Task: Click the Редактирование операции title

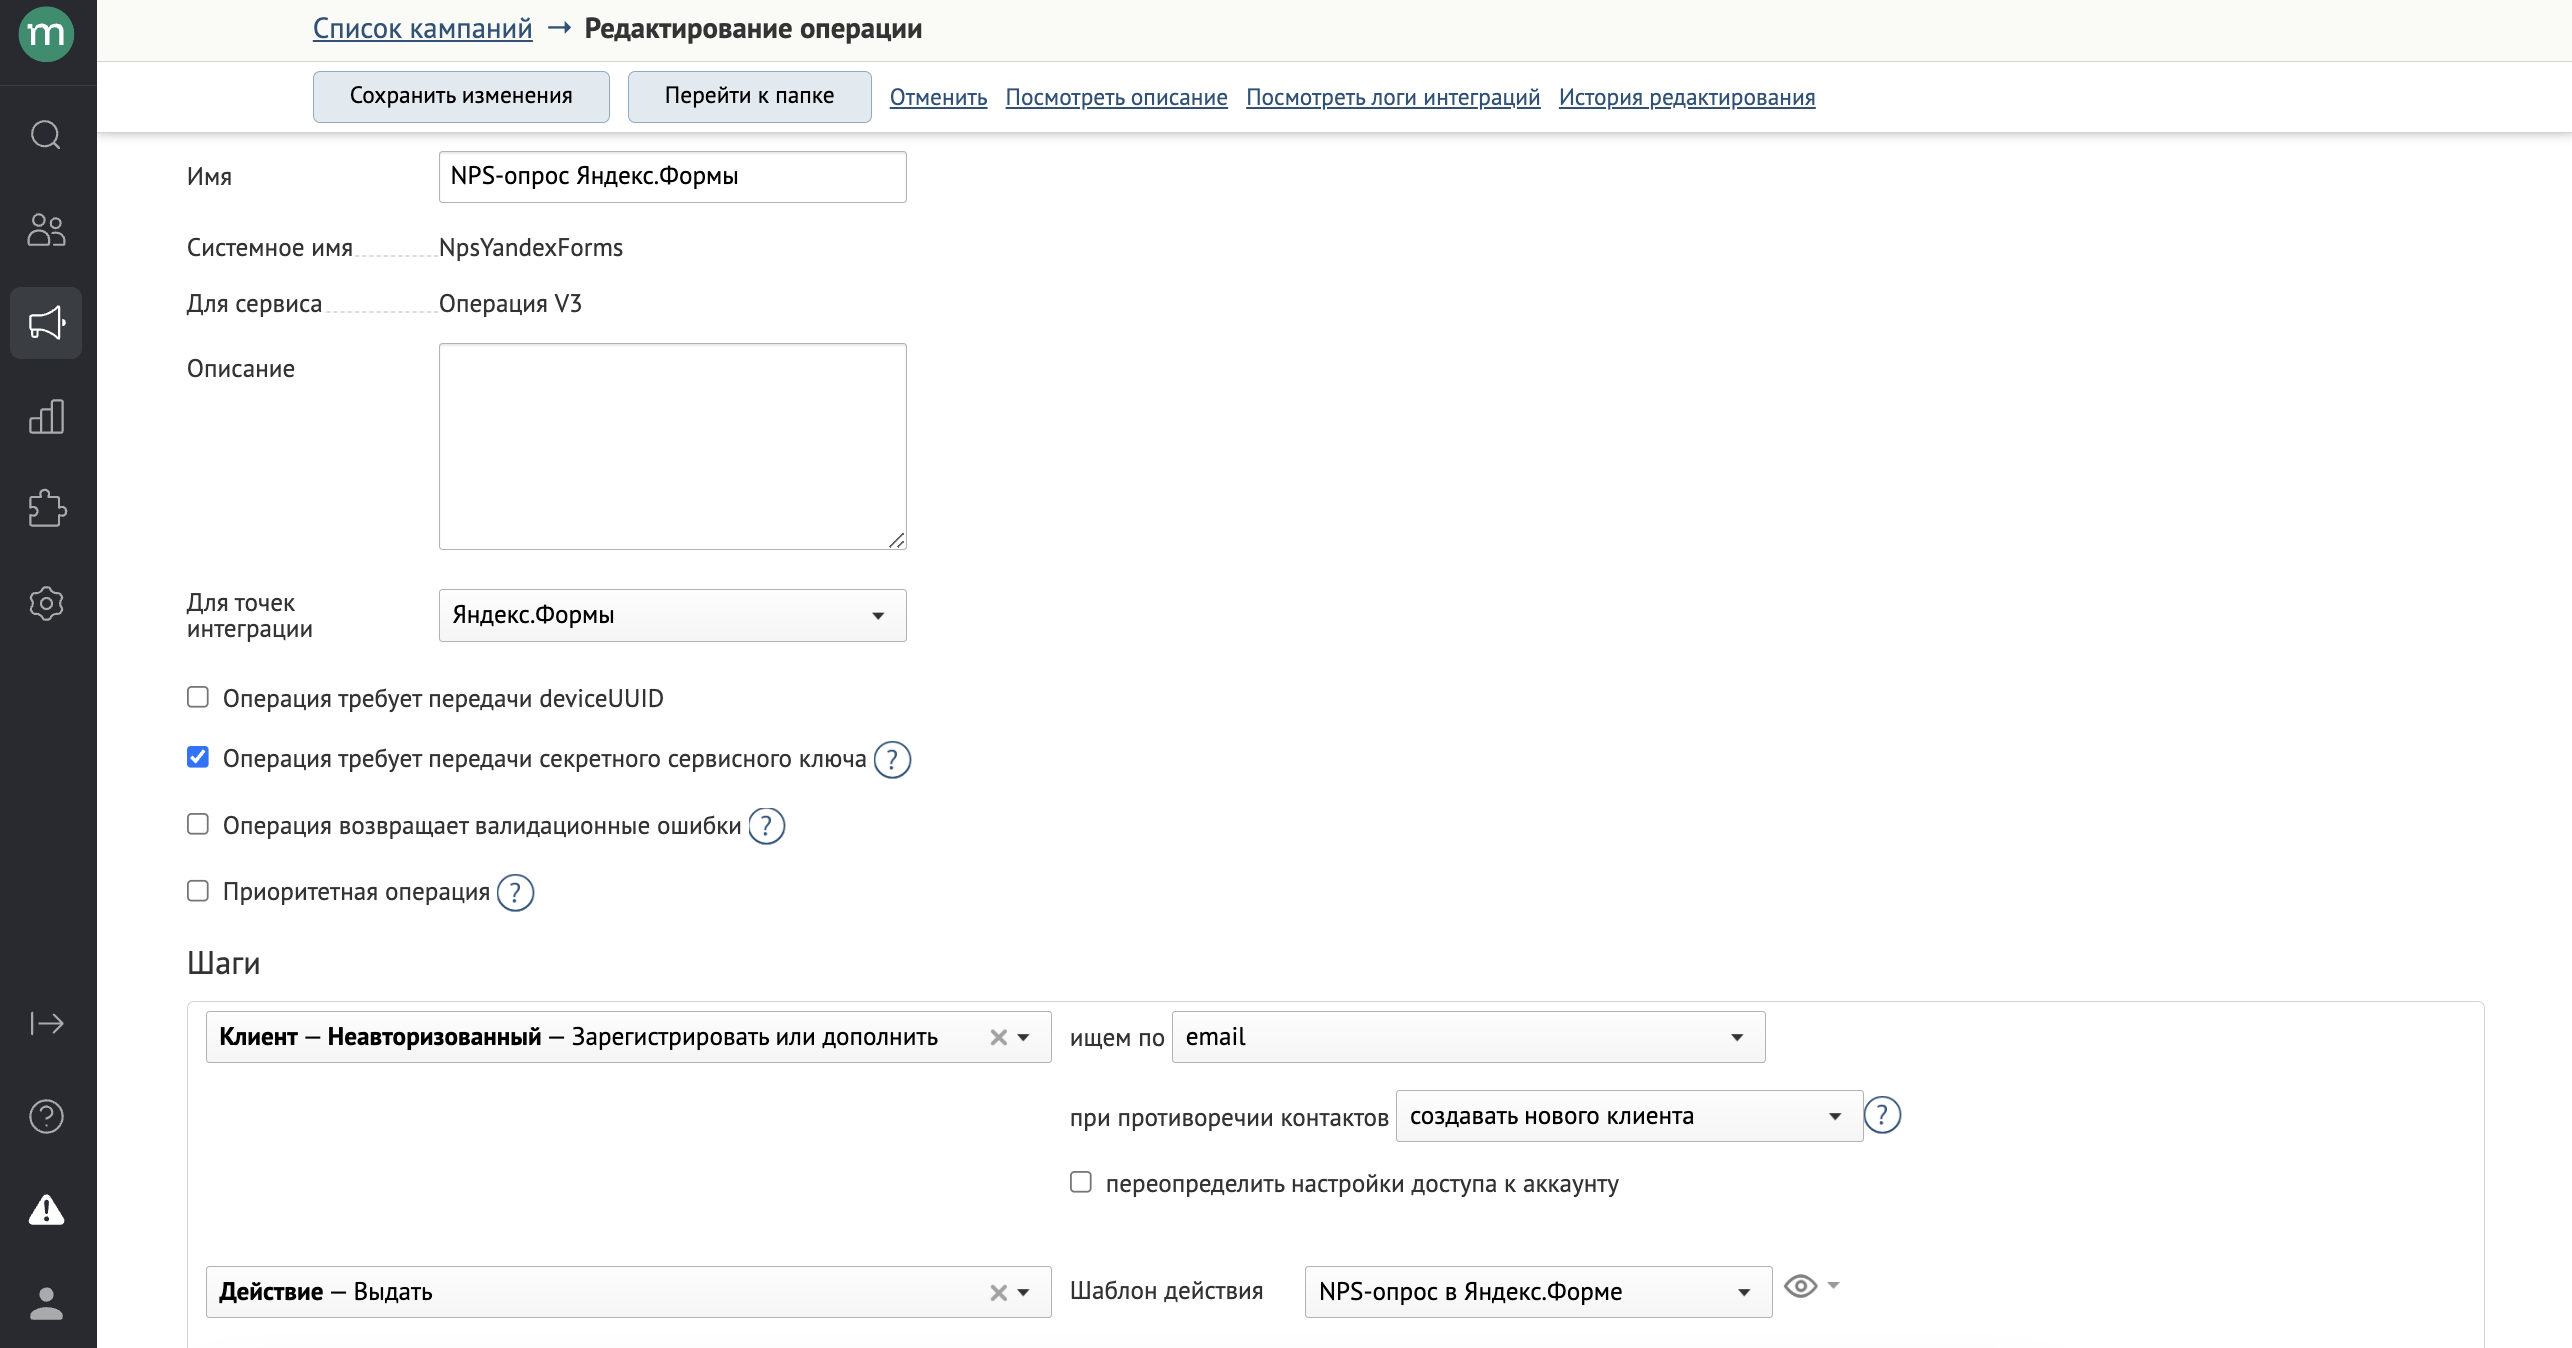Action: (753, 29)
